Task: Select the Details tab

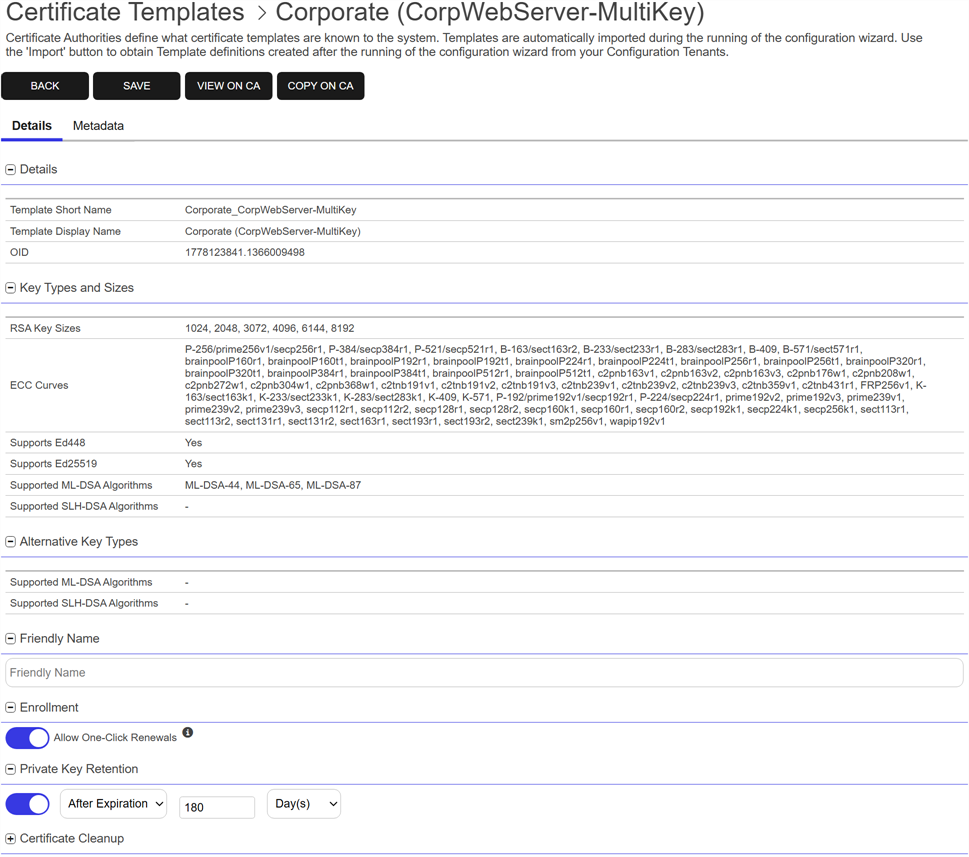Action: (32, 126)
